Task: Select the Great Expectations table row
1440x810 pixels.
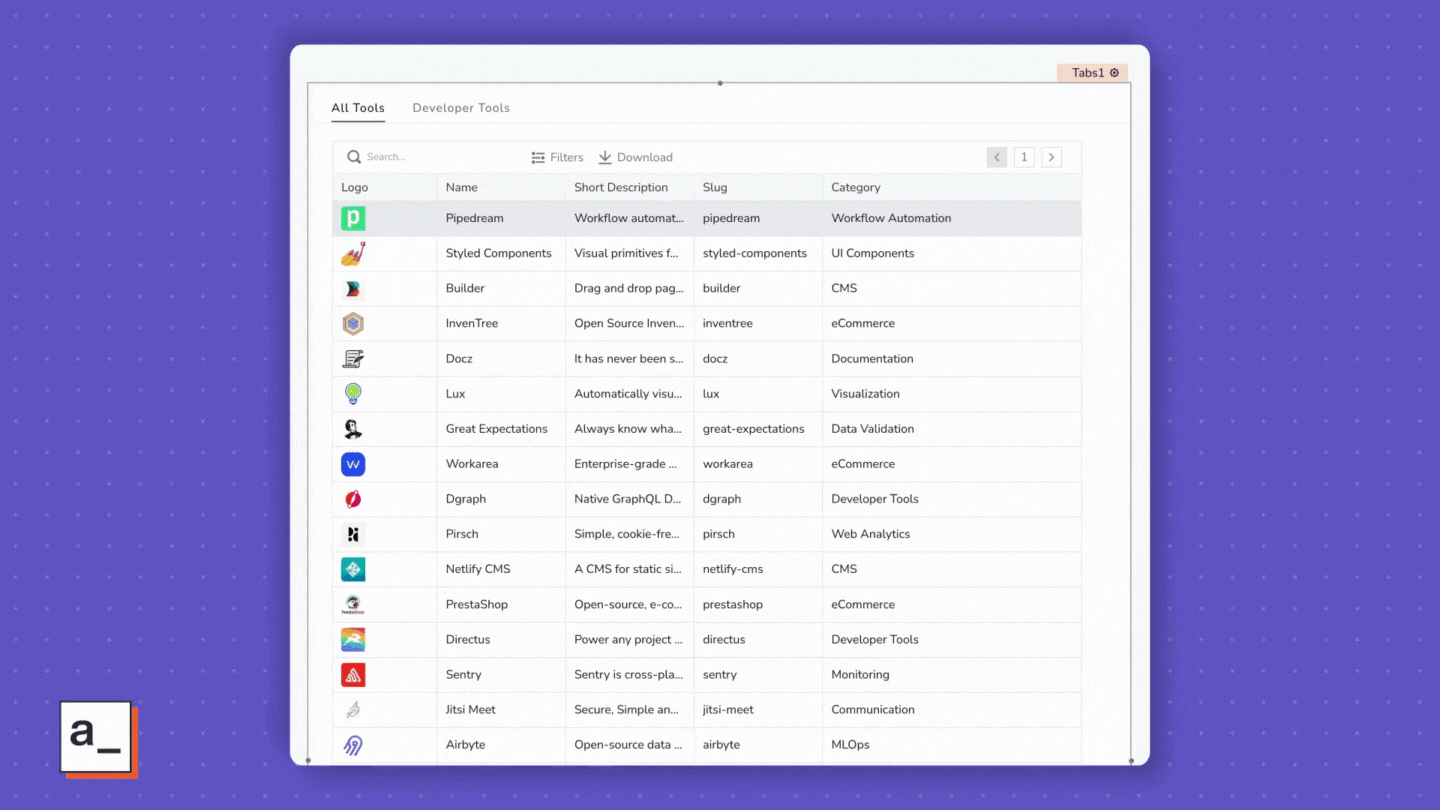Action: [497, 429]
